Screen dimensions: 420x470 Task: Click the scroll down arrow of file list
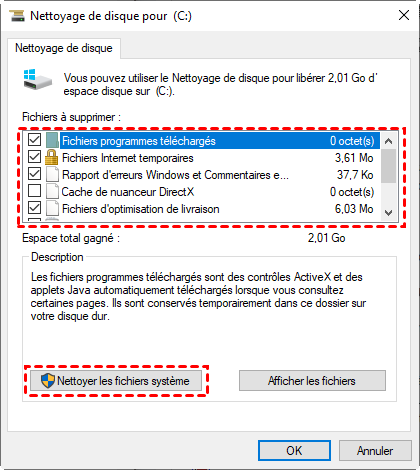click(388, 212)
